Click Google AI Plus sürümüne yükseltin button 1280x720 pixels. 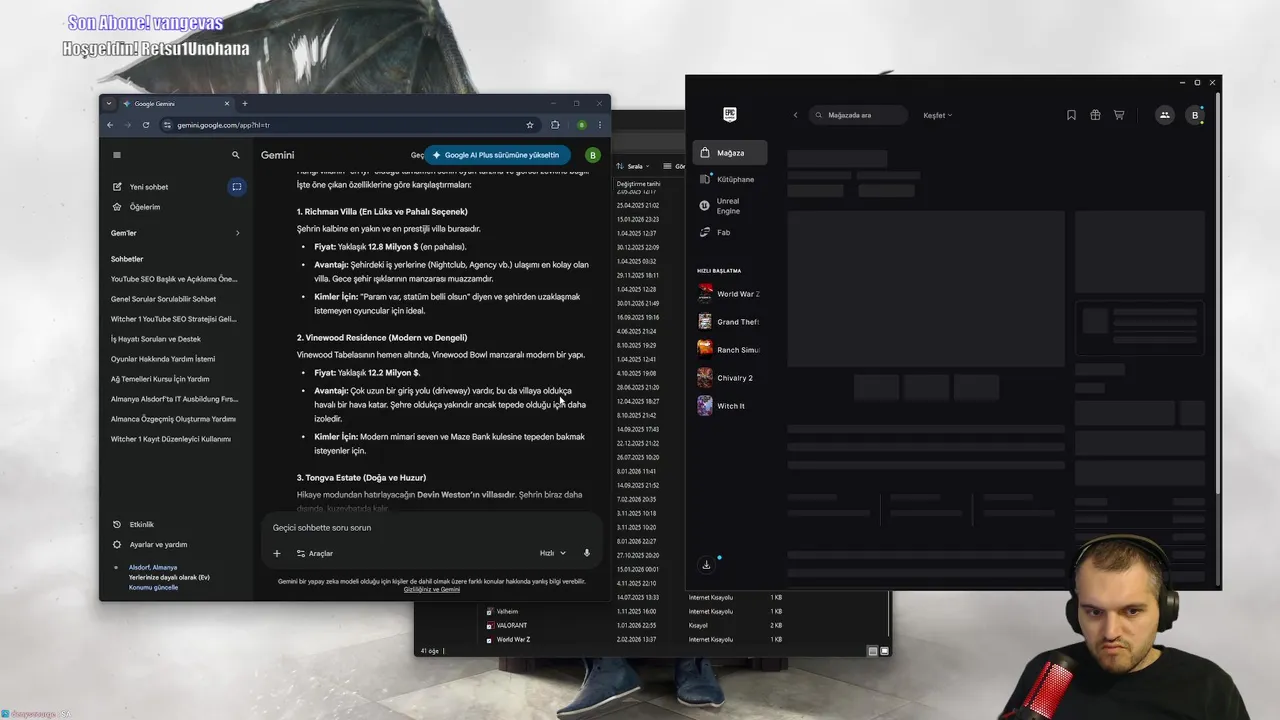click(497, 155)
